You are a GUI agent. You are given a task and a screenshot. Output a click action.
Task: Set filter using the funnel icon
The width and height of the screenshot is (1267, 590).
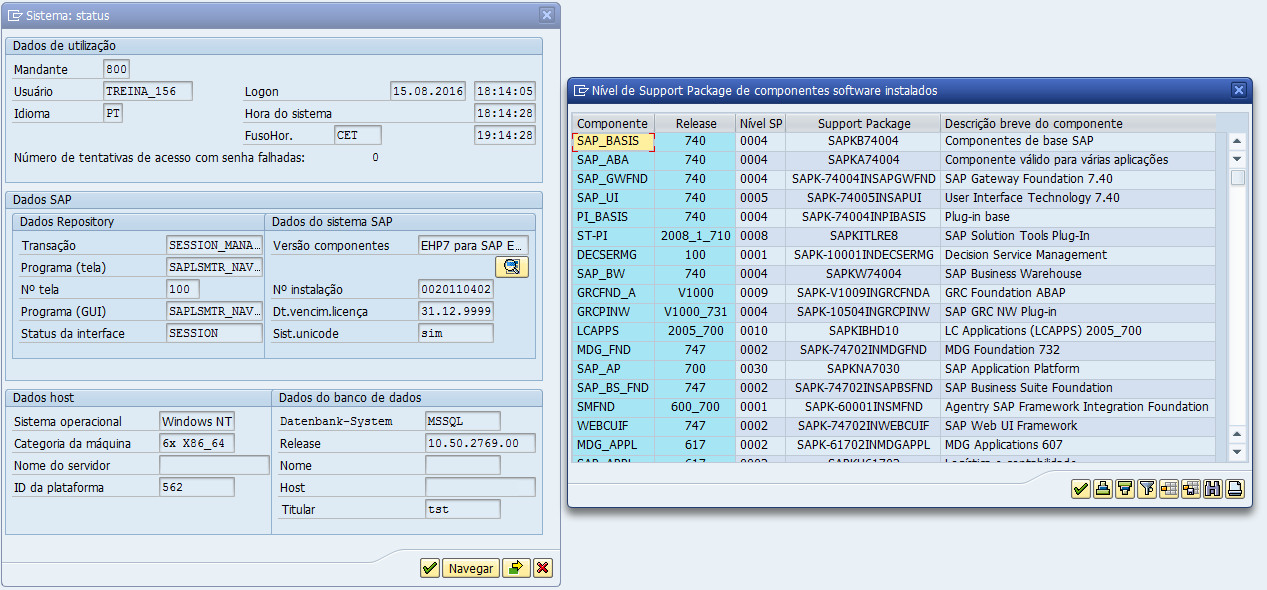(x=1147, y=489)
